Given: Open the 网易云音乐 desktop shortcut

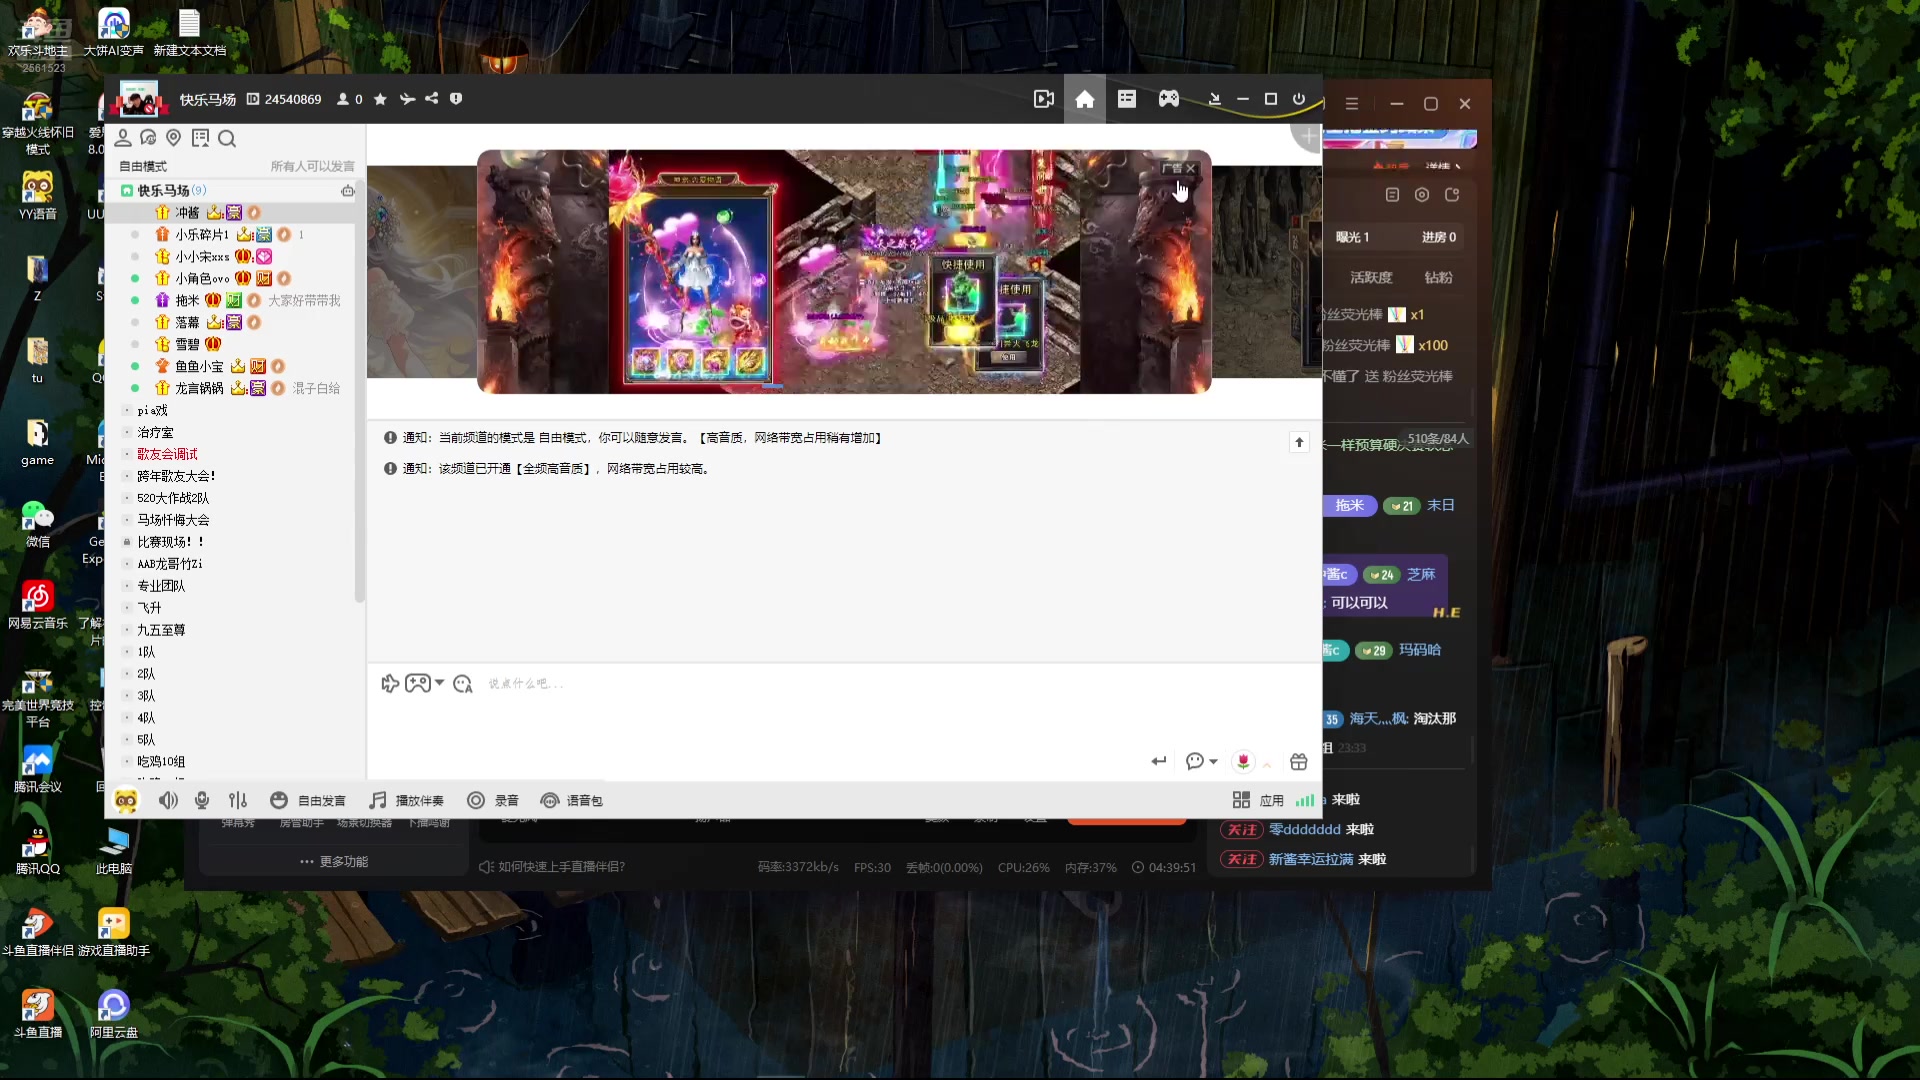Looking at the screenshot, I should pyautogui.click(x=37, y=605).
